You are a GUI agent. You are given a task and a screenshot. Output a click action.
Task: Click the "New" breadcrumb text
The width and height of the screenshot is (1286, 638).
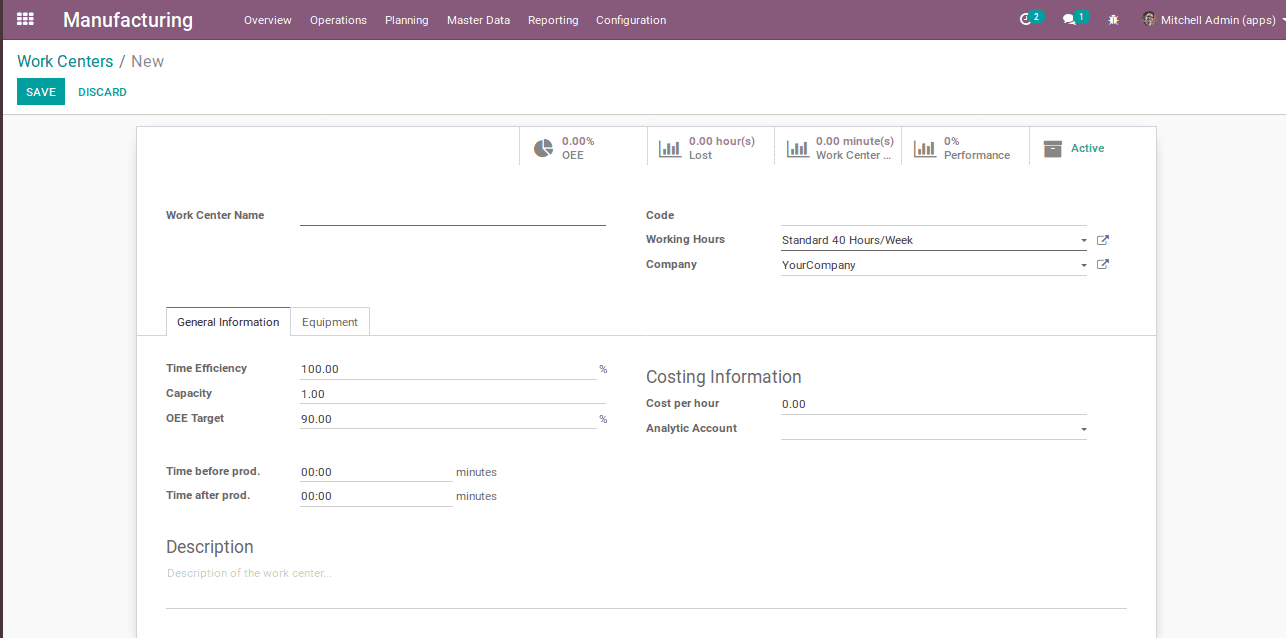click(147, 61)
